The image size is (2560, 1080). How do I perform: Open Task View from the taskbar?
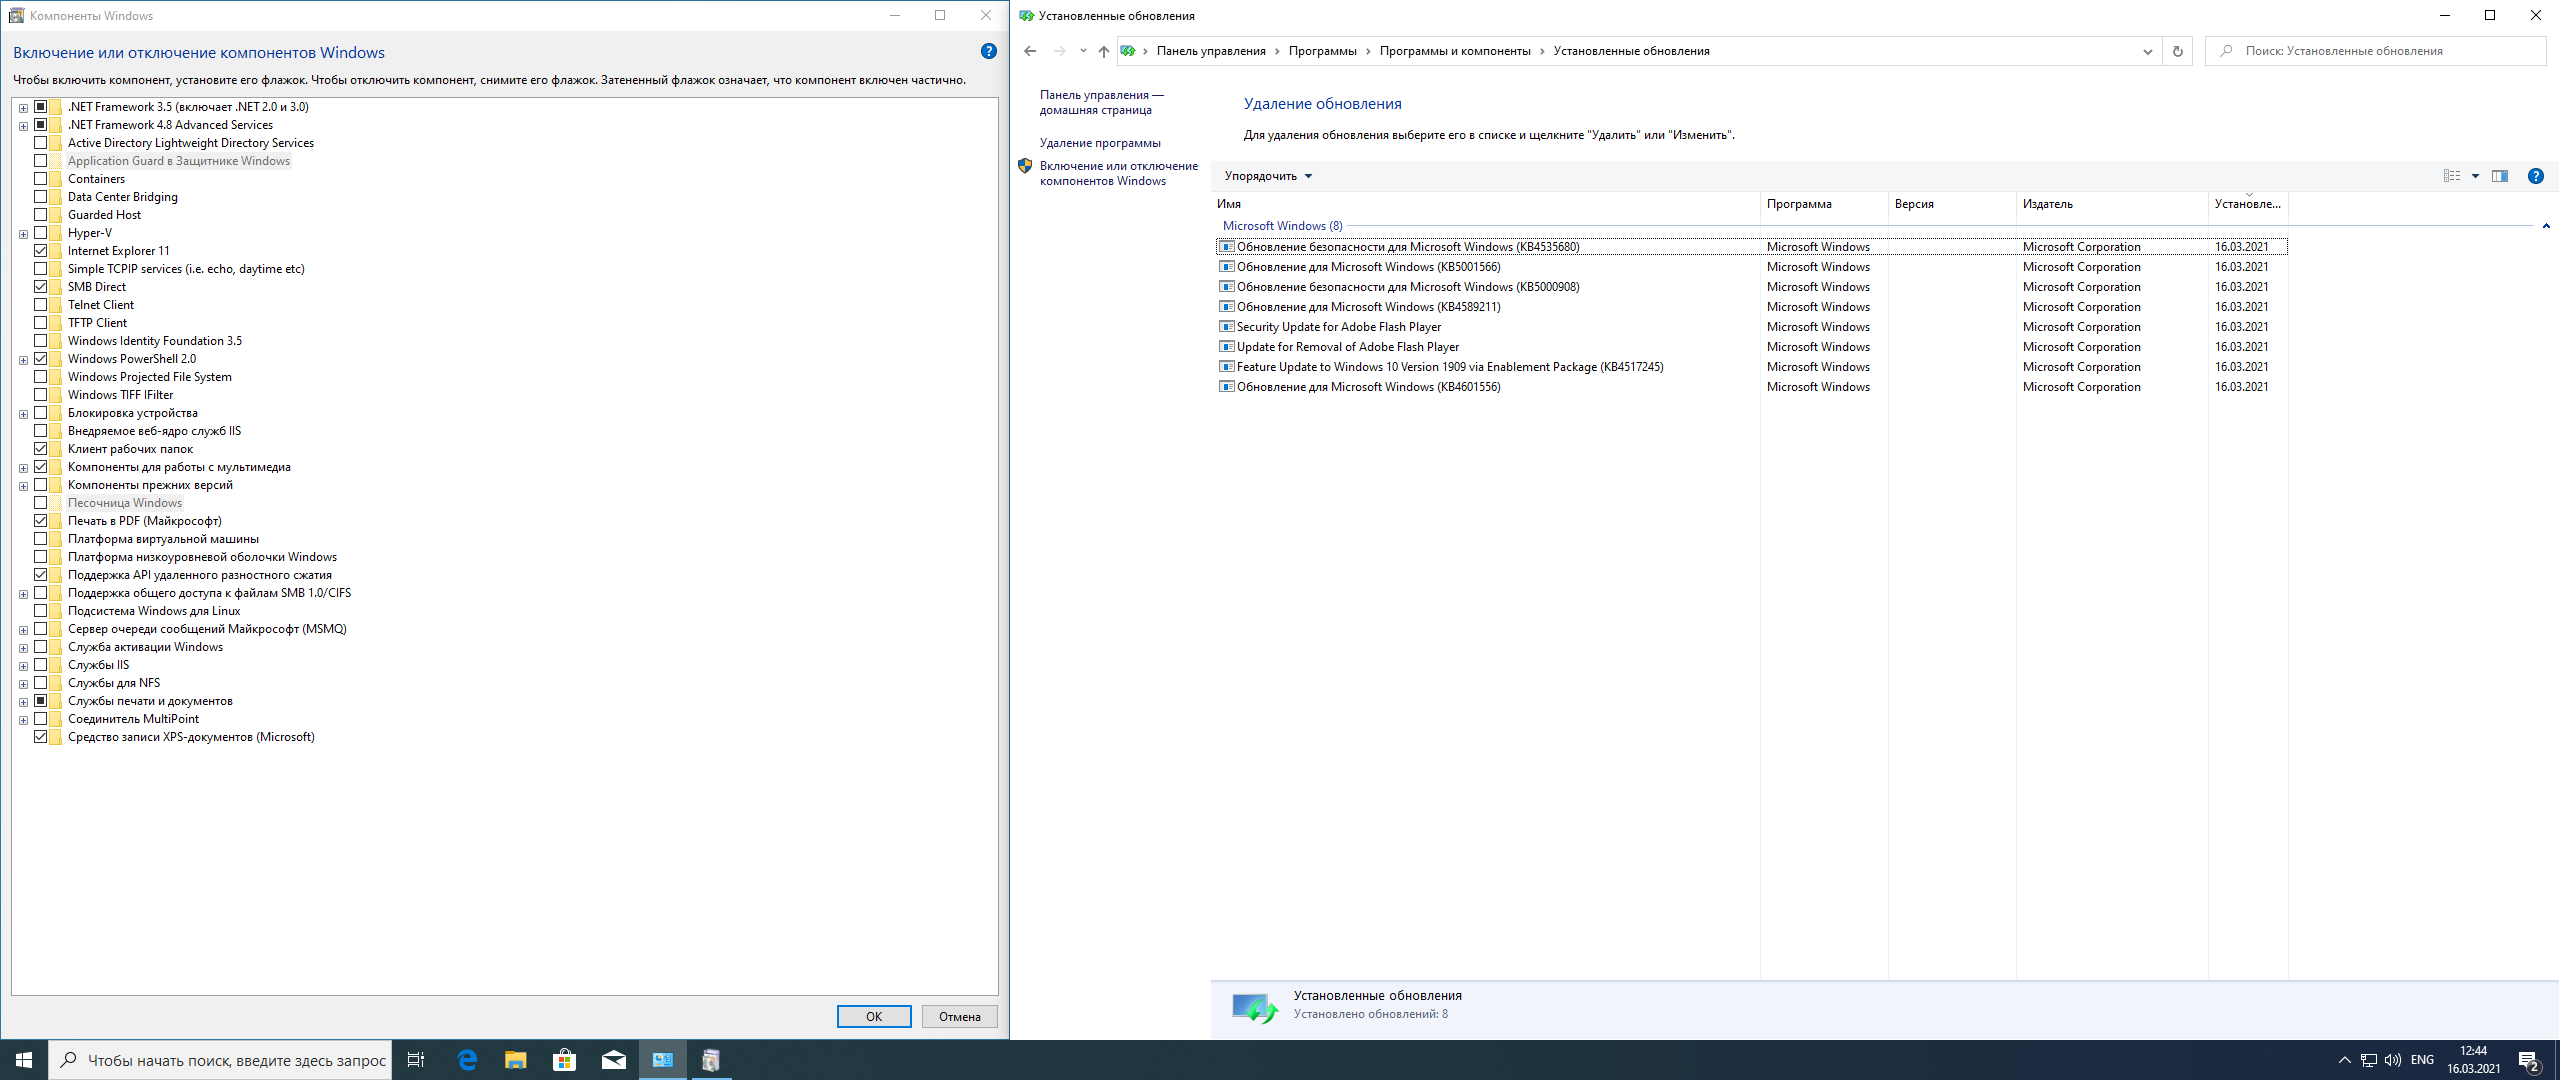coord(416,1060)
